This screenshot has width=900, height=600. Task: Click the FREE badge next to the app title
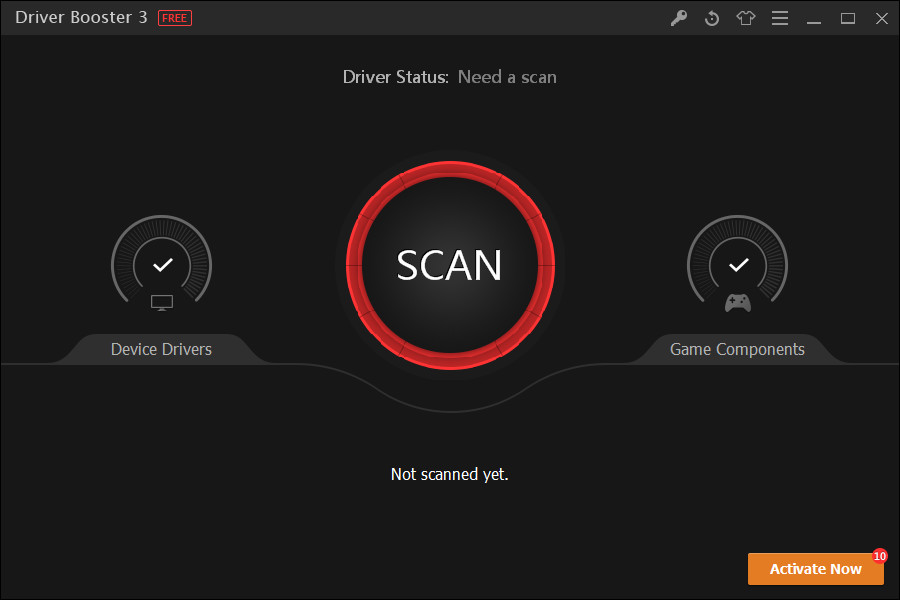coord(174,17)
